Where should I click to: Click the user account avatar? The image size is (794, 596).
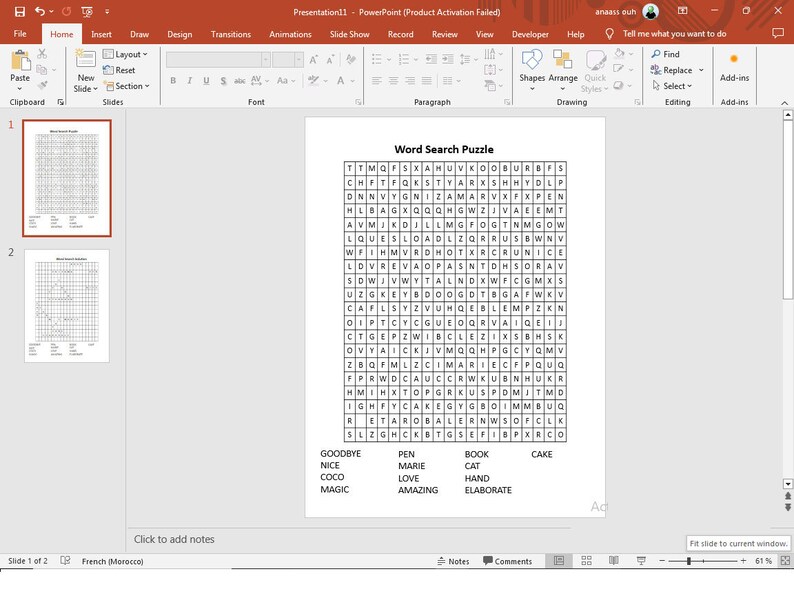pyautogui.click(x=651, y=12)
